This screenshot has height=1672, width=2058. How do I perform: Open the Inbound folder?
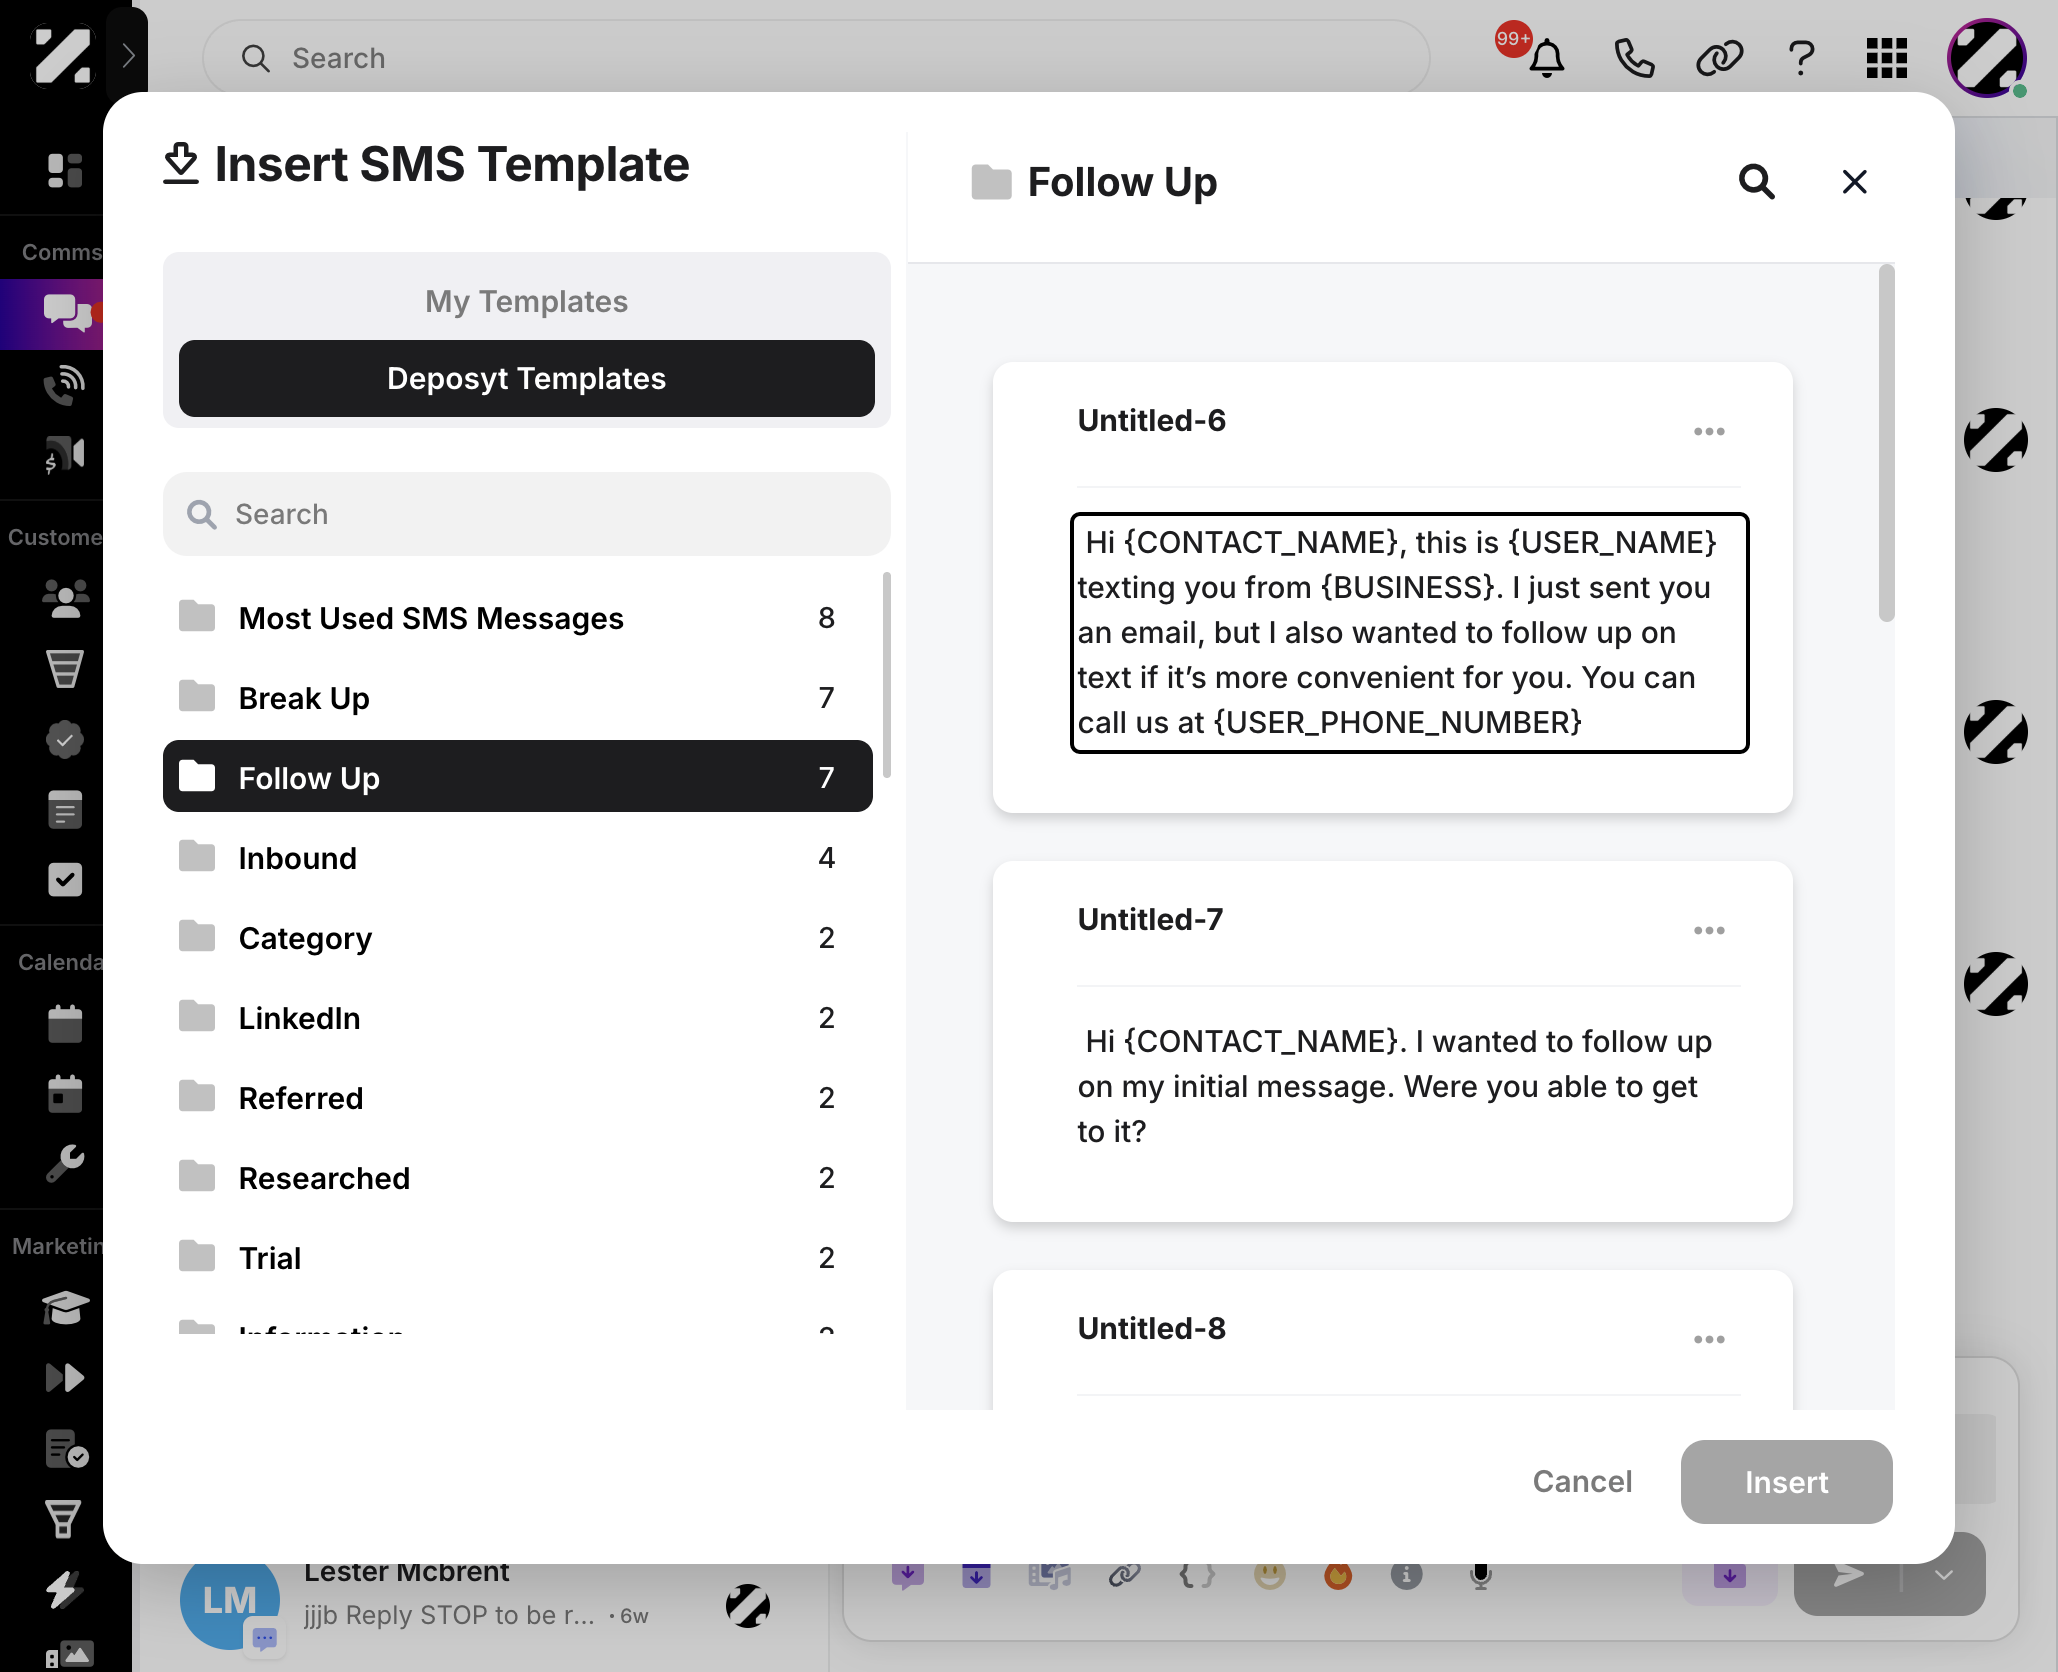point(517,858)
